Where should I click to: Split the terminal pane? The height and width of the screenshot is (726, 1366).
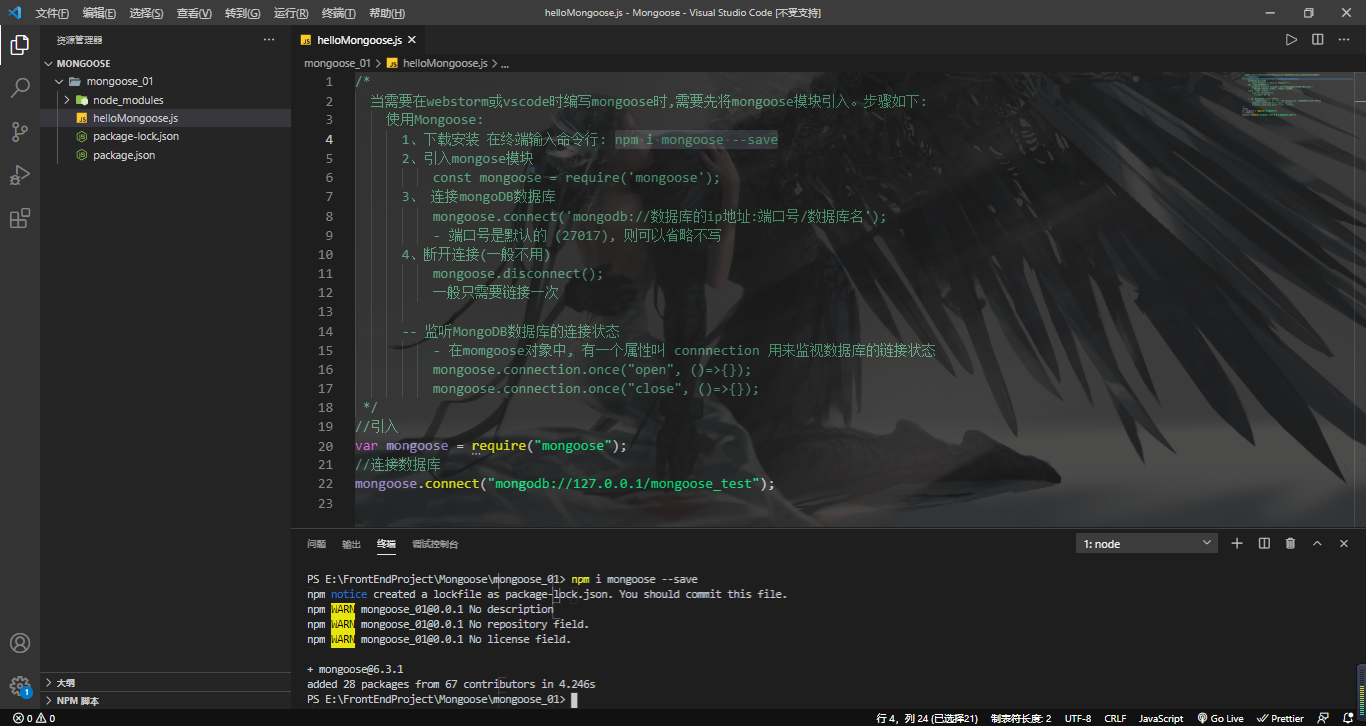[x=1264, y=543]
